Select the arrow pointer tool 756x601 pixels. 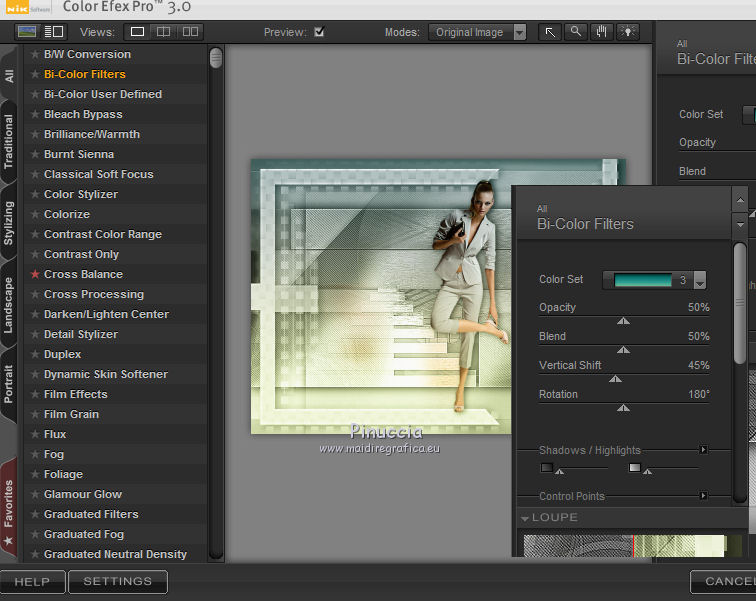550,32
